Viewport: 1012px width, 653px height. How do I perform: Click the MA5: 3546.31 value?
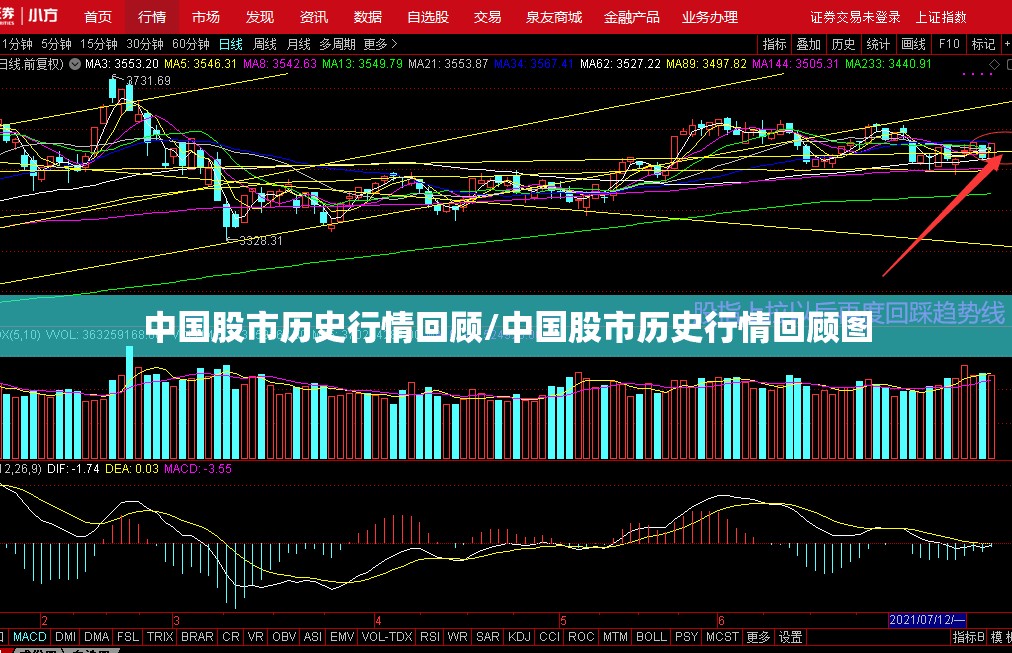coord(200,64)
